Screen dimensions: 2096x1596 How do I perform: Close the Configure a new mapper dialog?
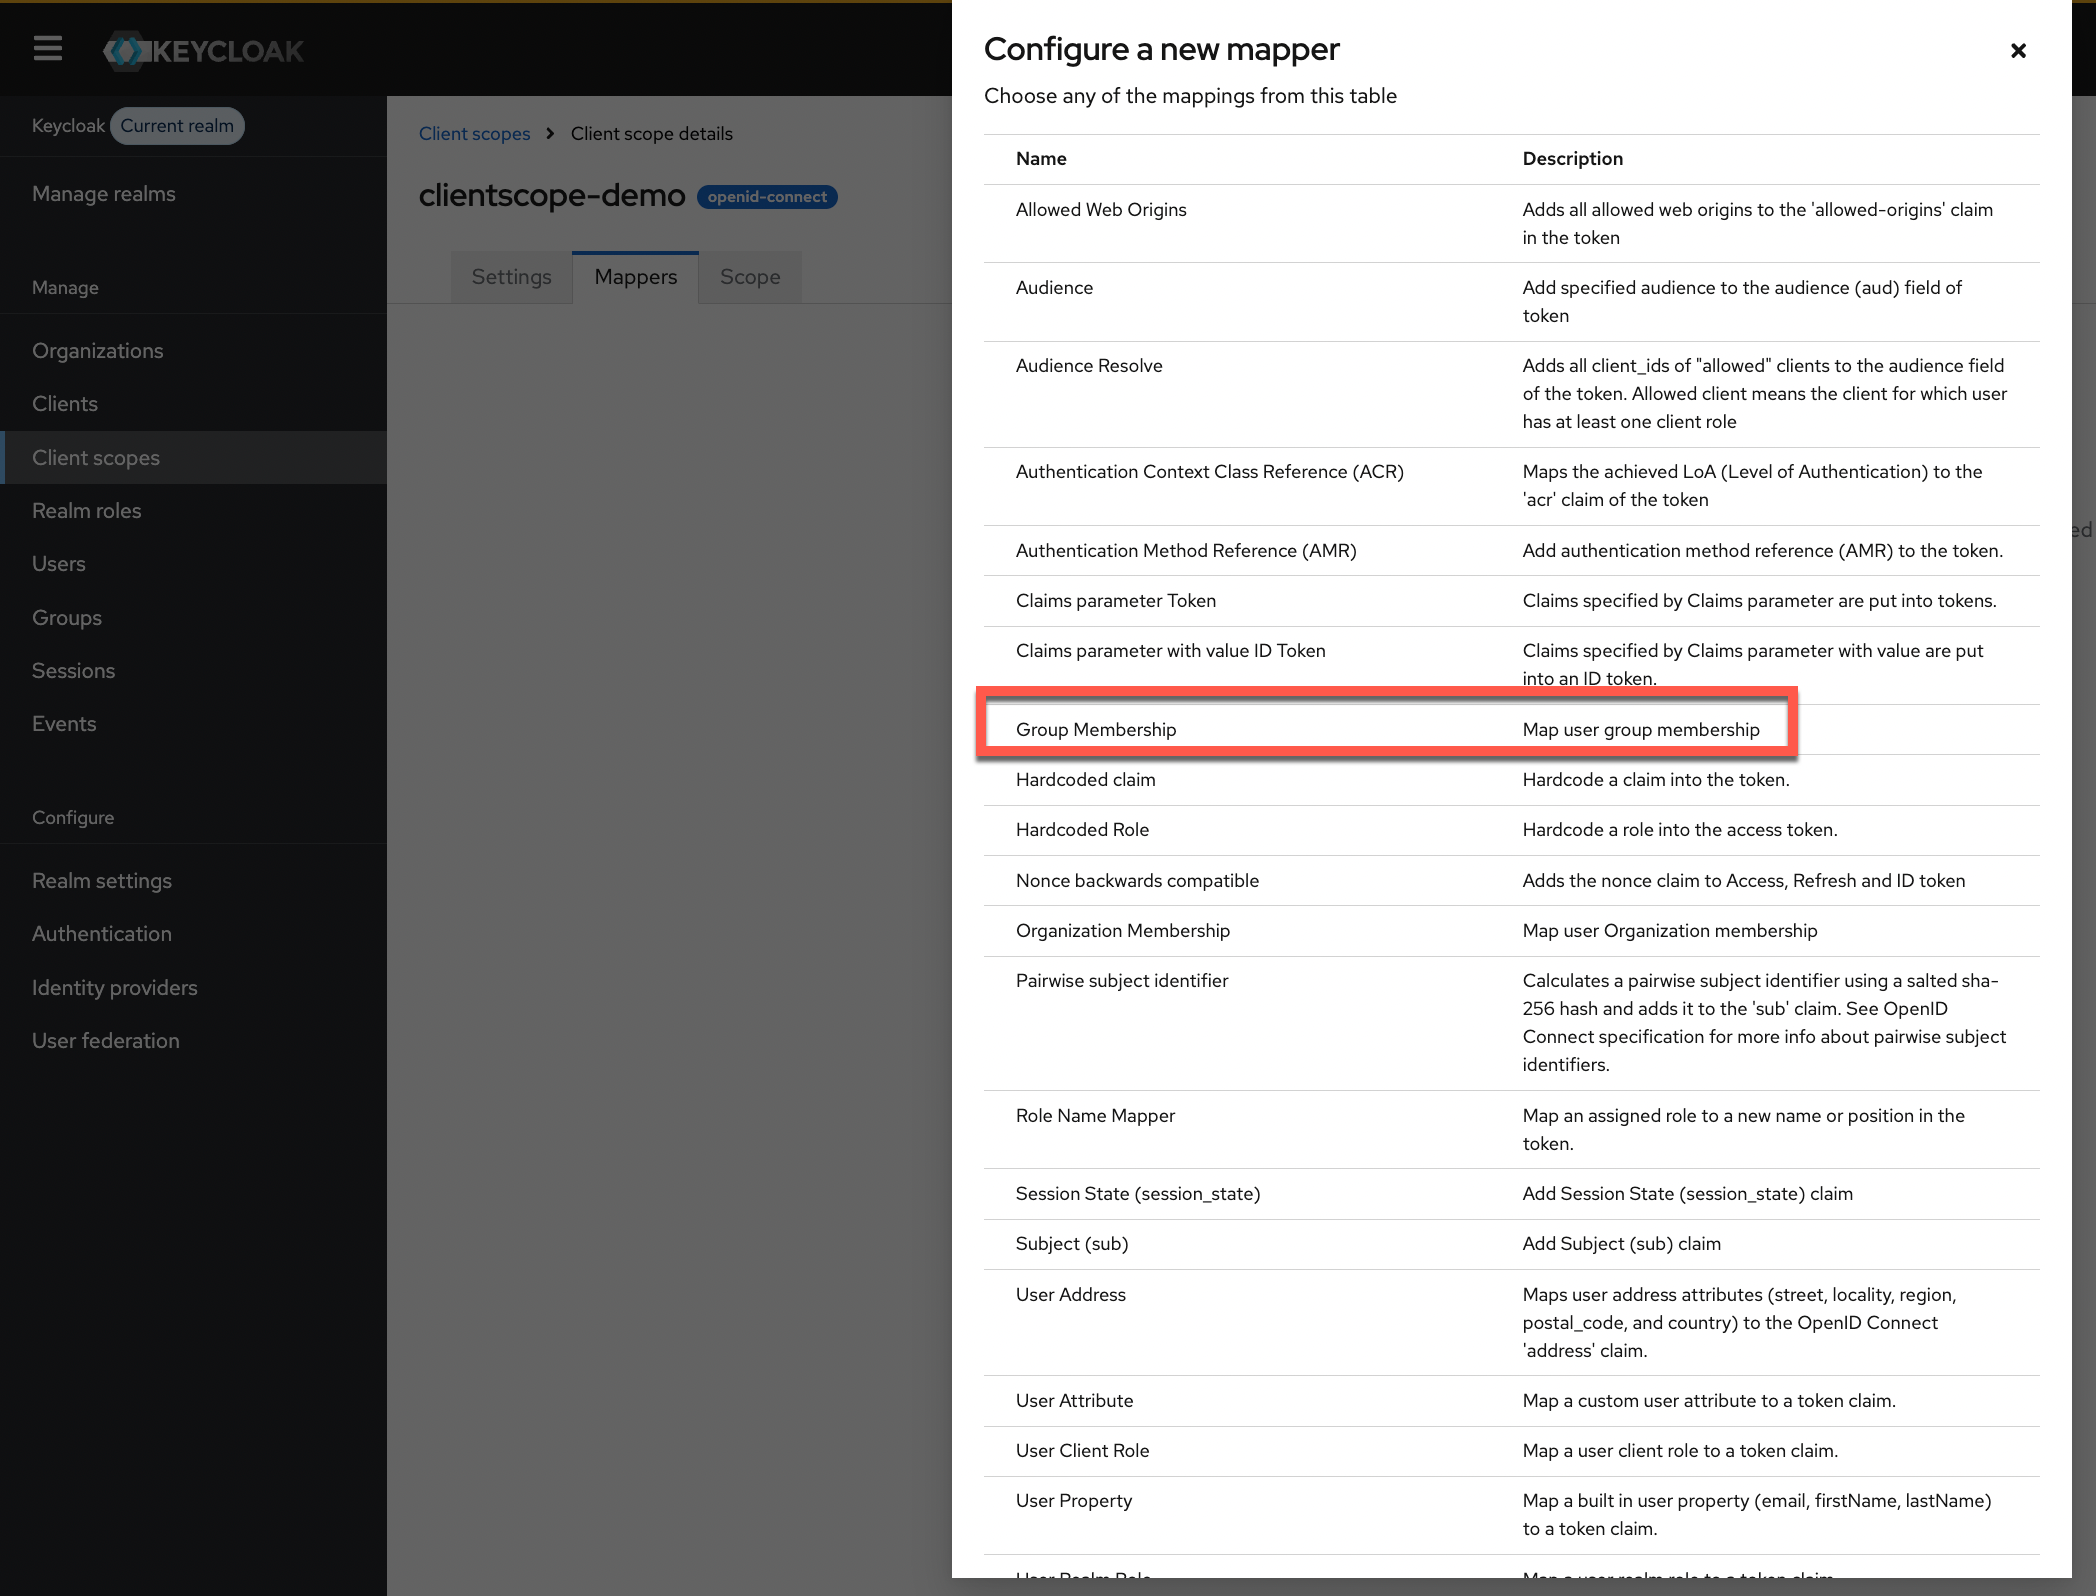tap(2017, 51)
